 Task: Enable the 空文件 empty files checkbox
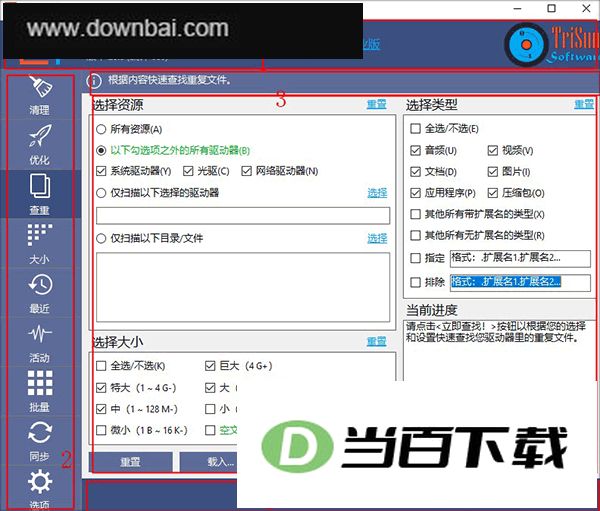coord(210,430)
